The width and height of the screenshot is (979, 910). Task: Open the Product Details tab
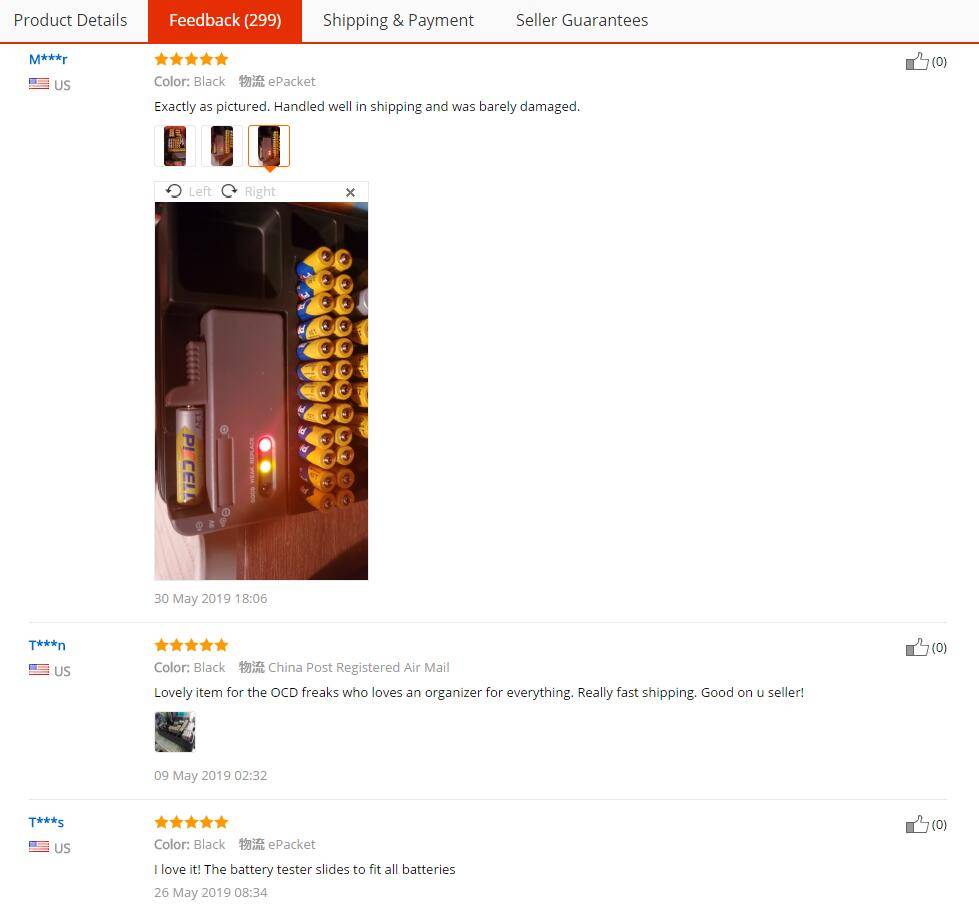(70, 20)
